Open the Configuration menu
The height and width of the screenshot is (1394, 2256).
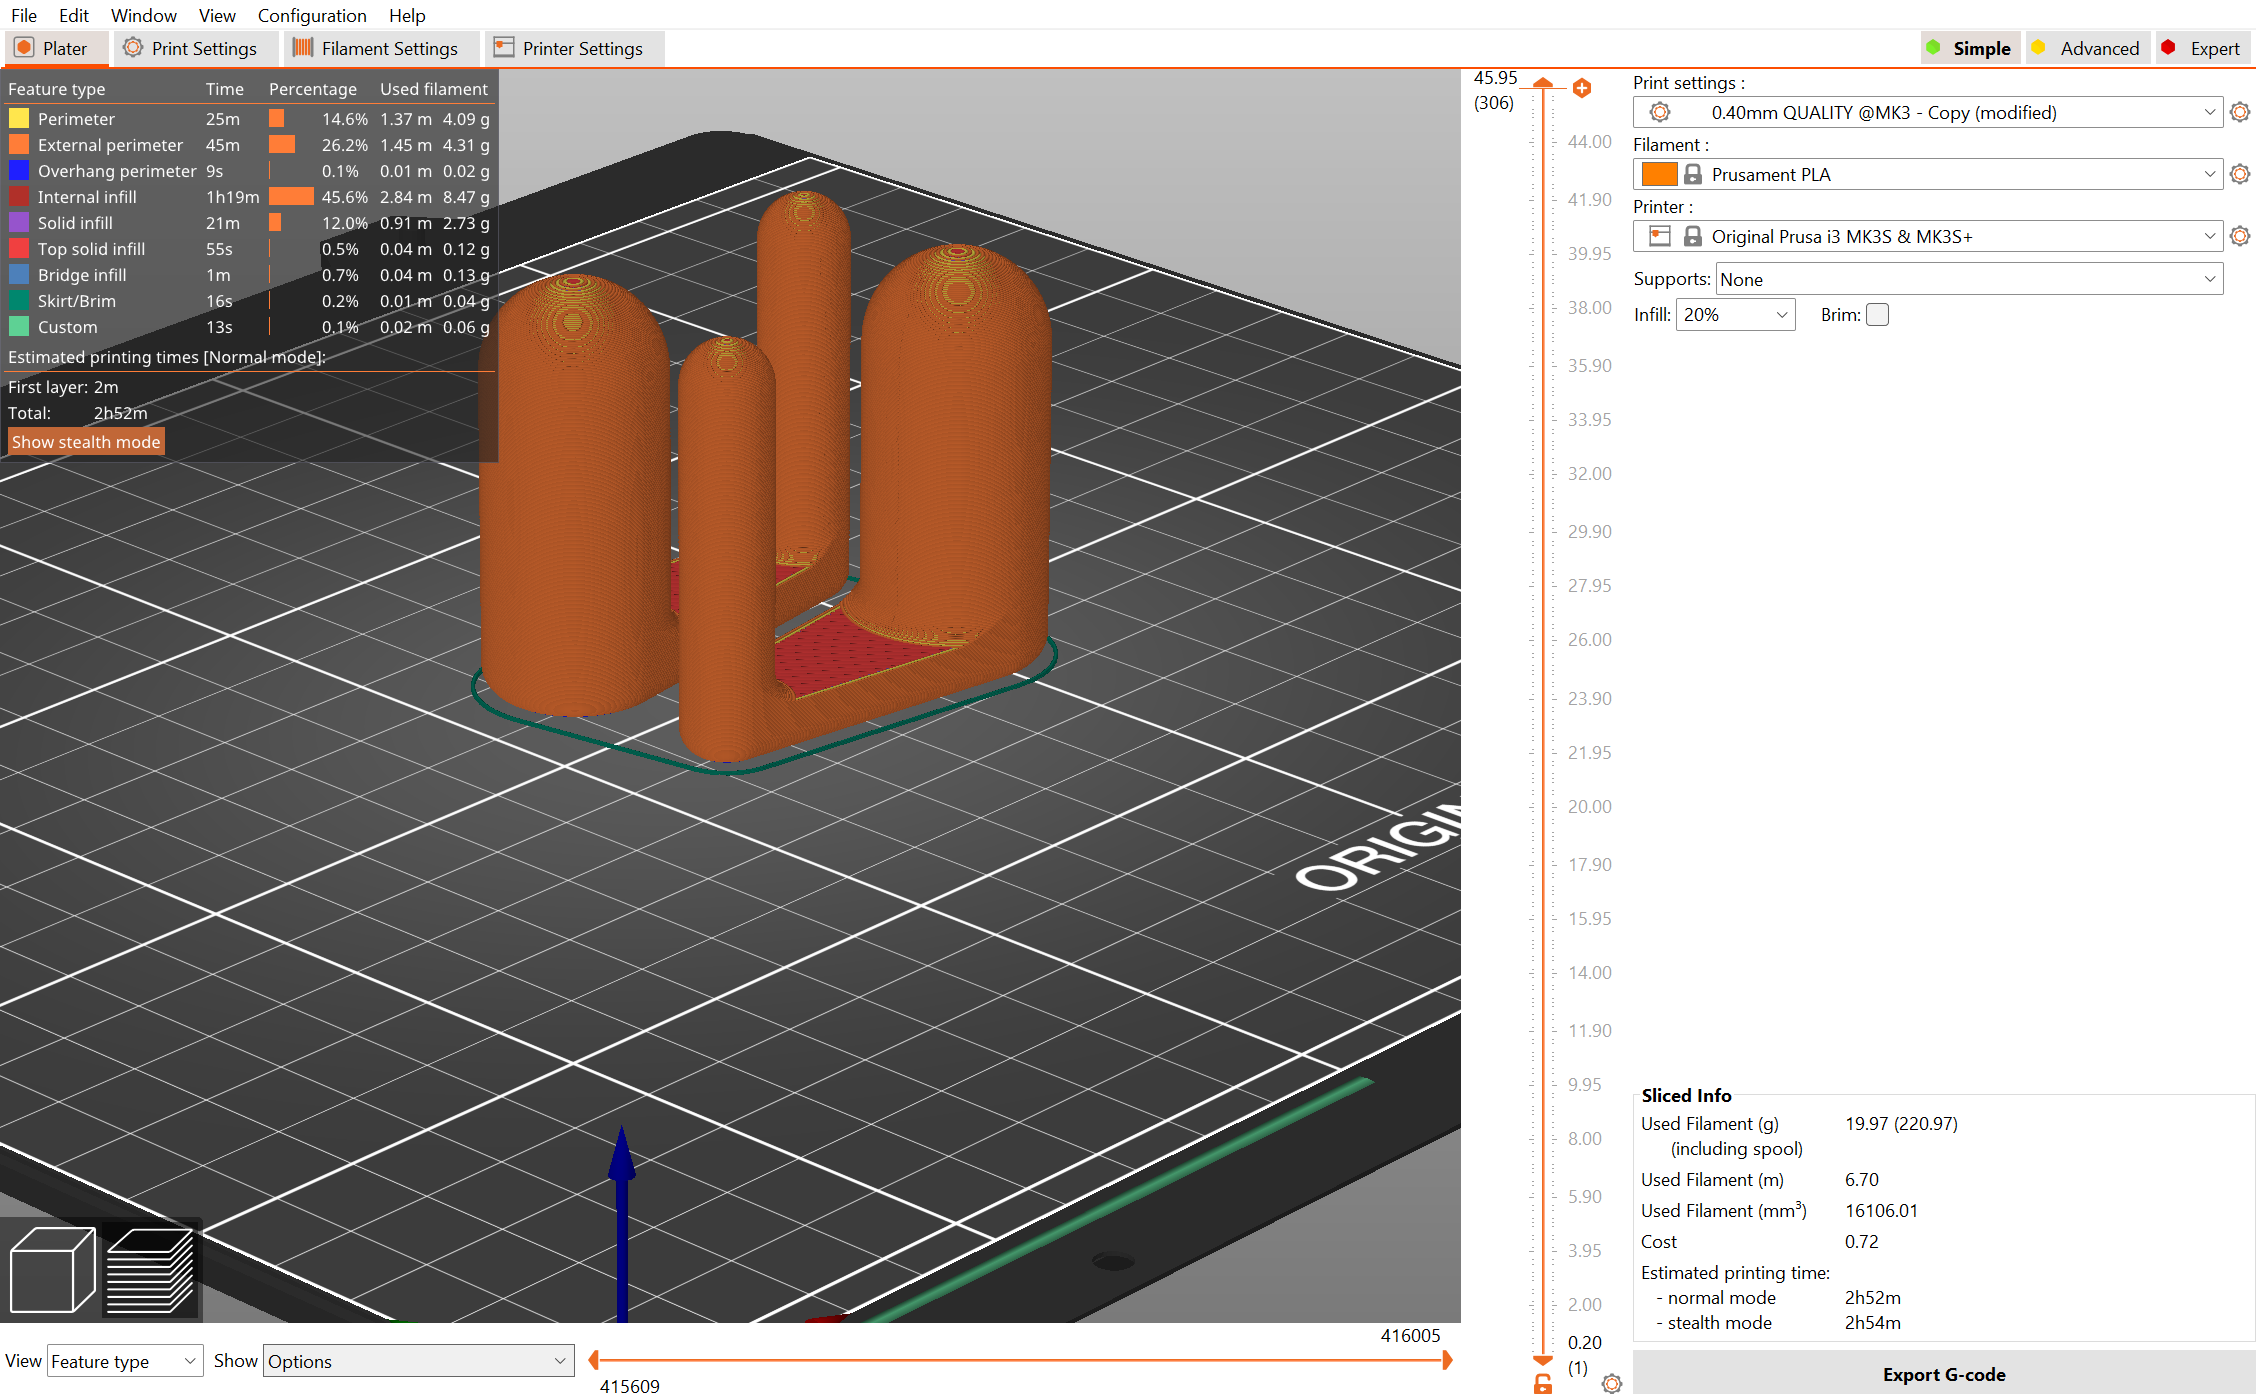(x=312, y=15)
